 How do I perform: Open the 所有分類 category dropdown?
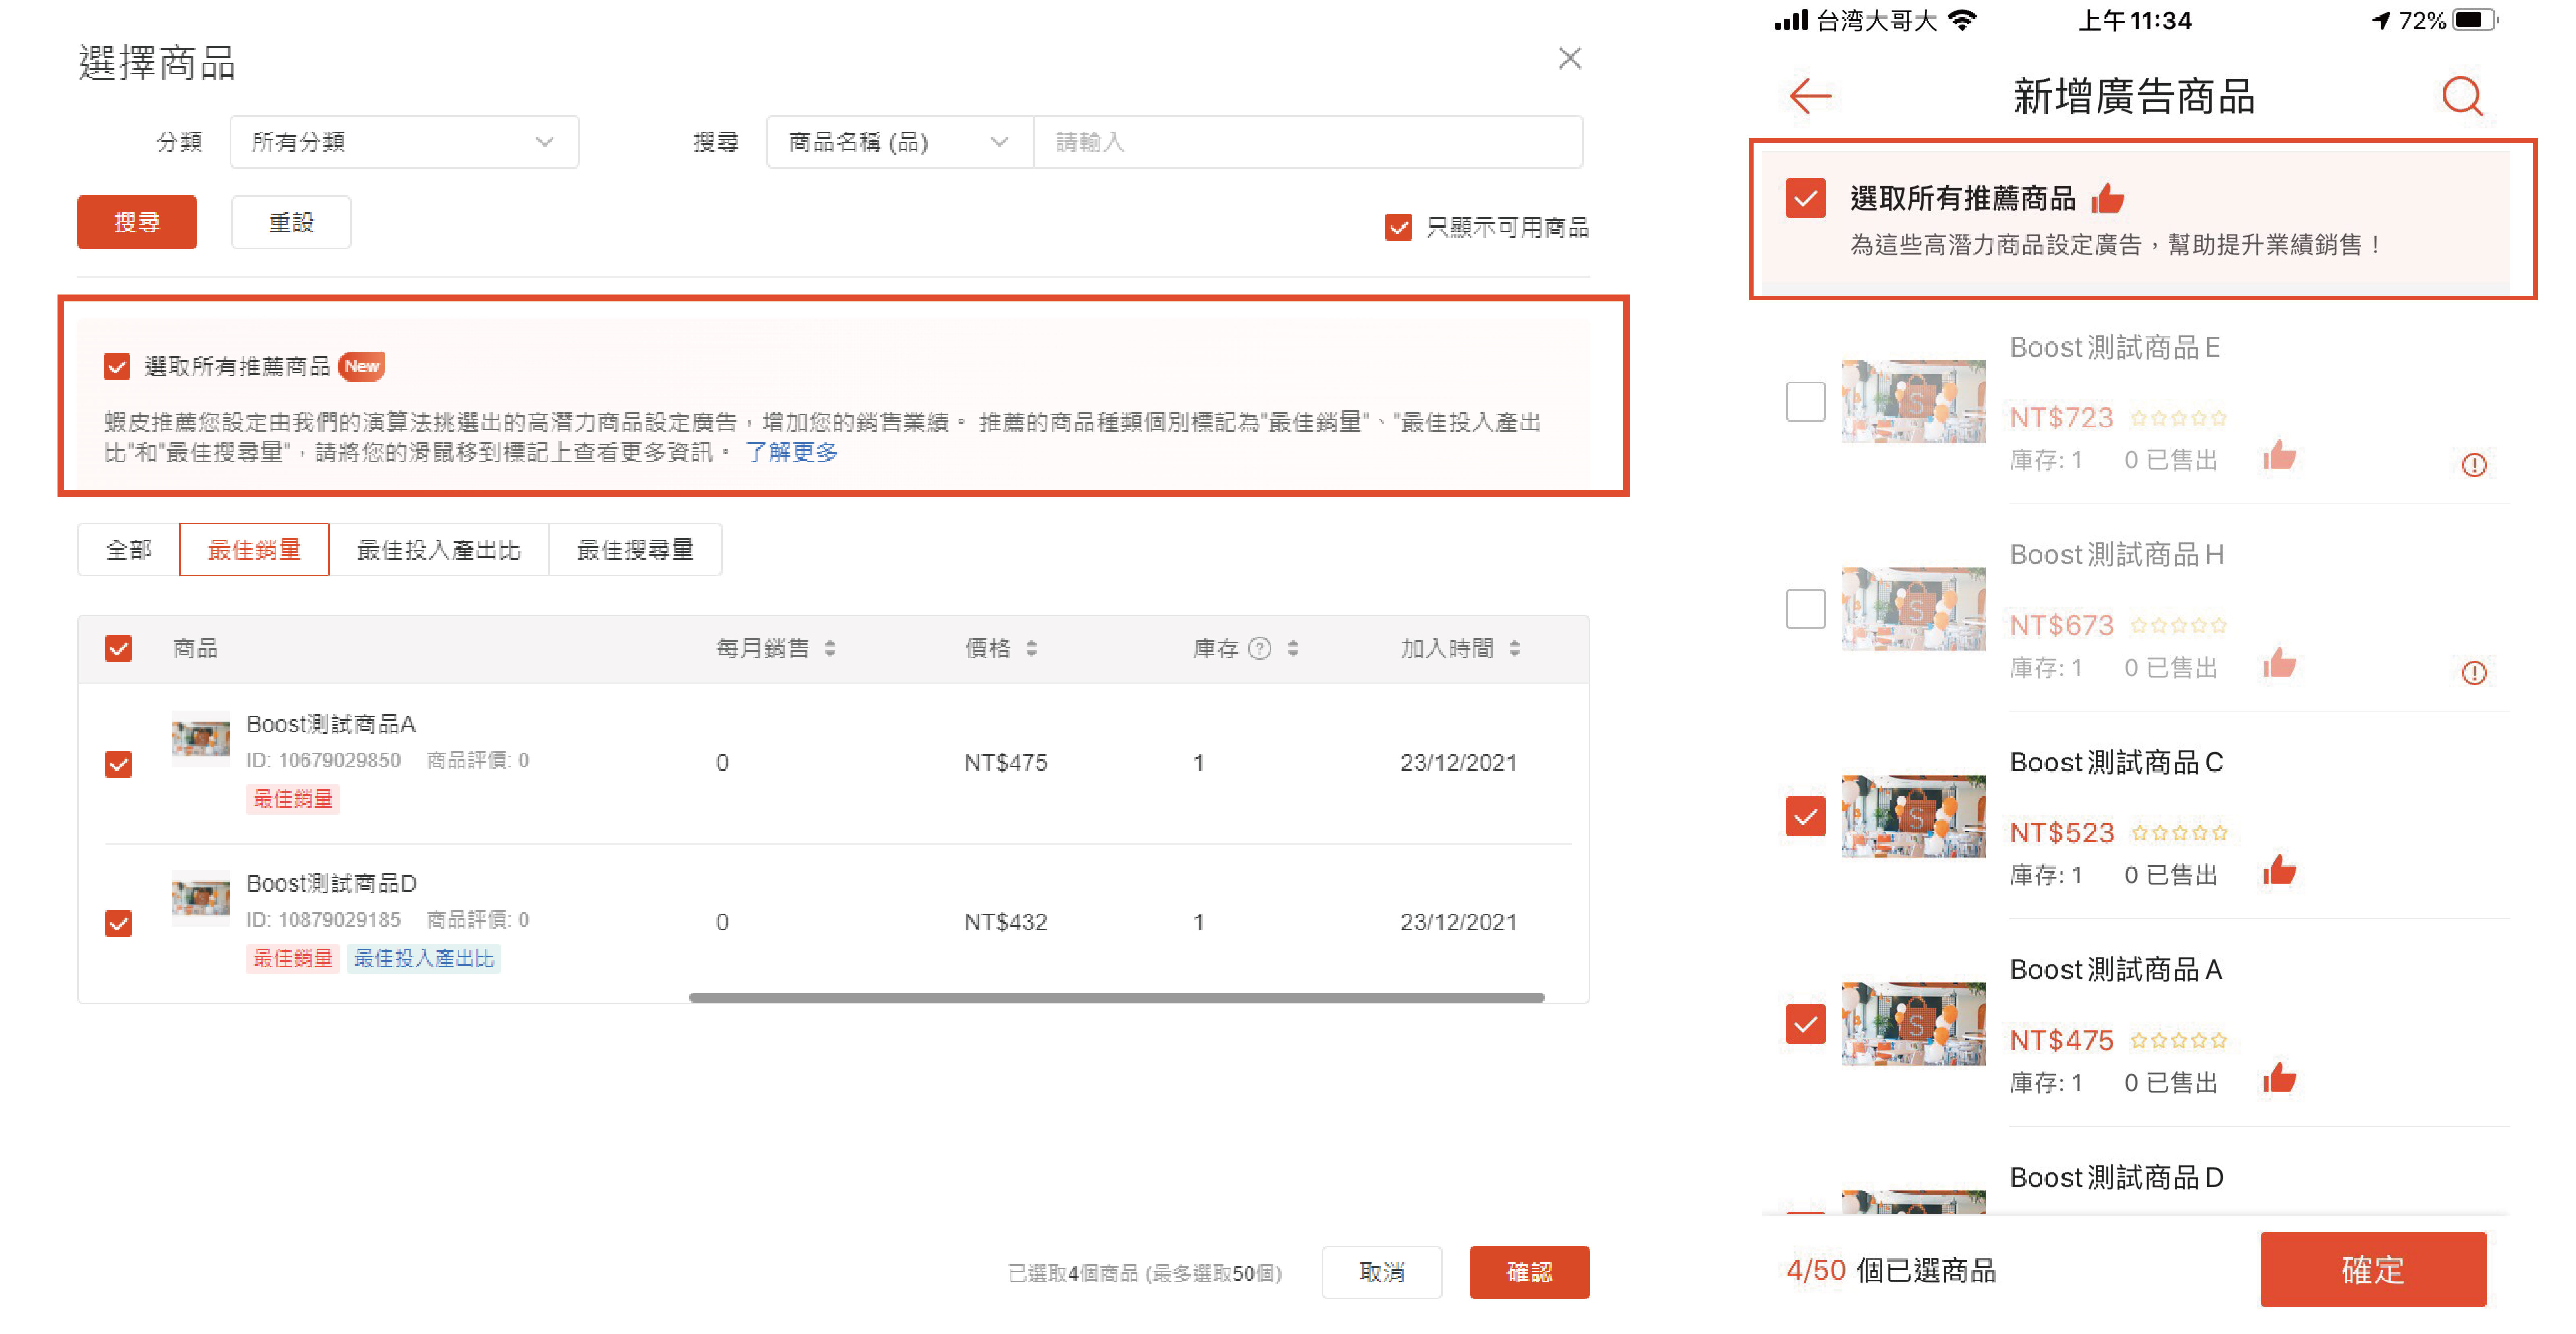[x=404, y=142]
